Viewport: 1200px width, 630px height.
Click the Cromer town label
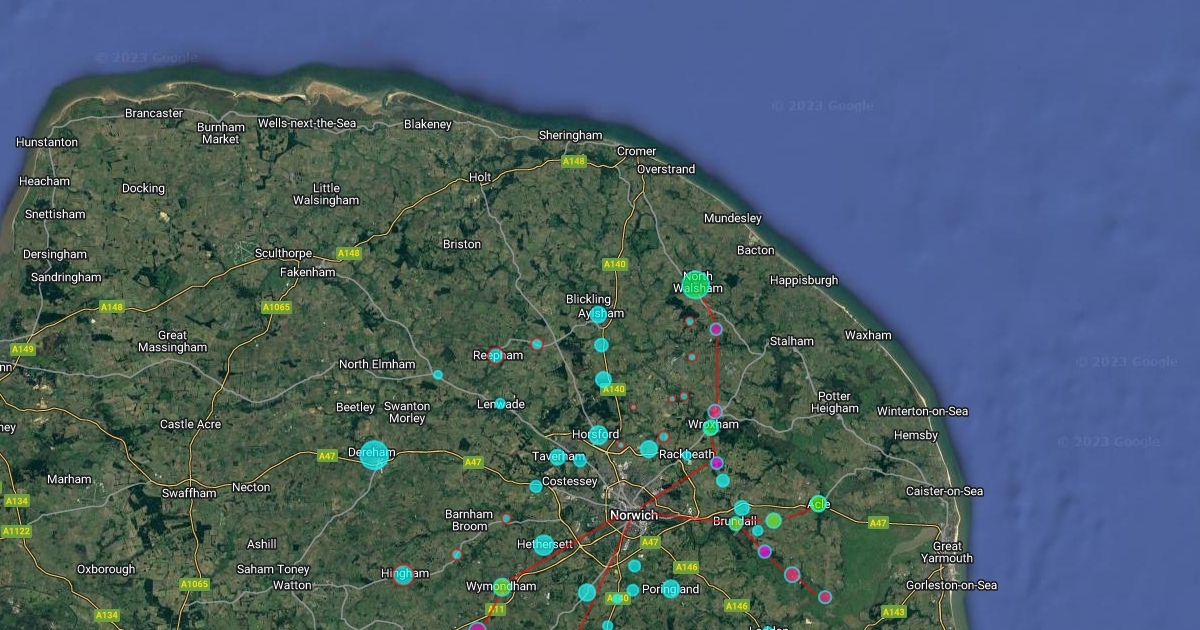pyautogui.click(x=636, y=152)
